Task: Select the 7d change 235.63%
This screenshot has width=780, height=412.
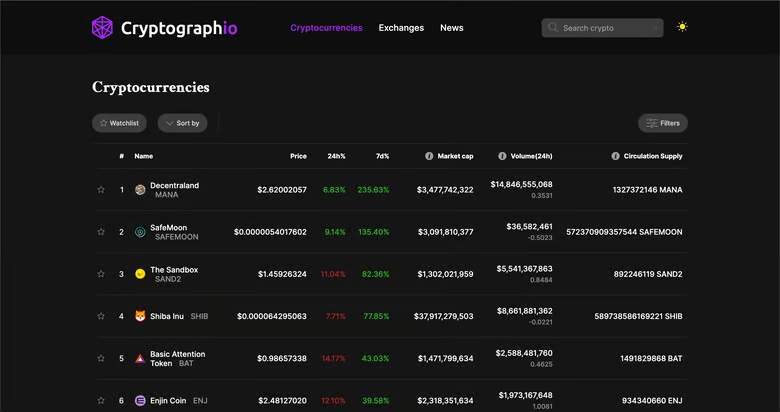Action: click(x=374, y=190)
